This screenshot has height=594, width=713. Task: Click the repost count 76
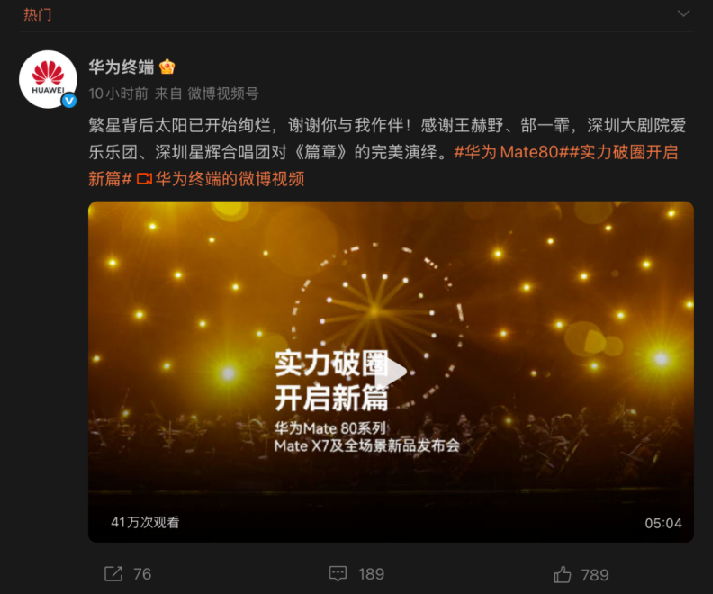pos(142,574)
